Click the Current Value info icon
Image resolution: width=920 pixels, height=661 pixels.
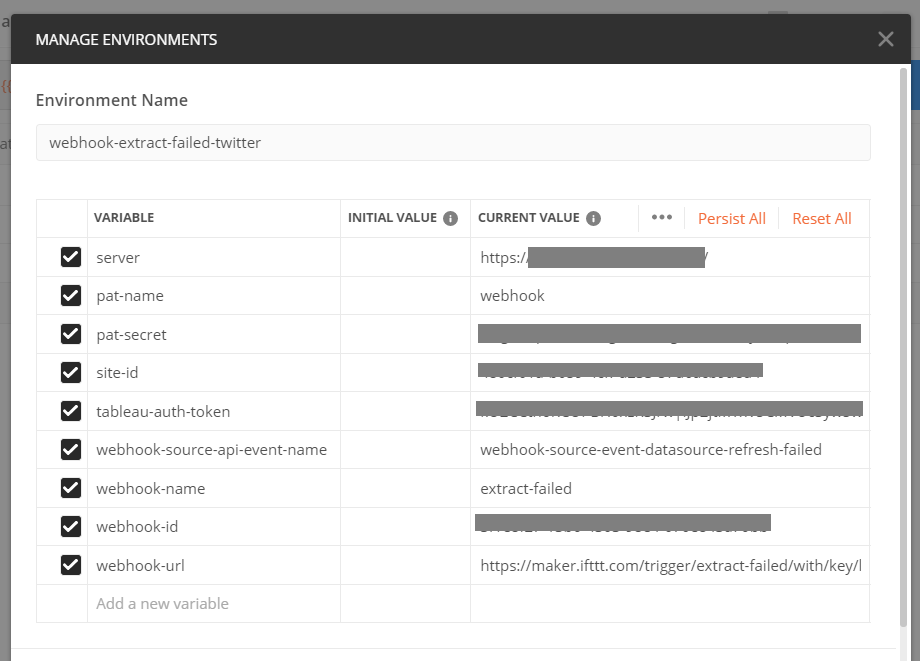pos(593,218)
